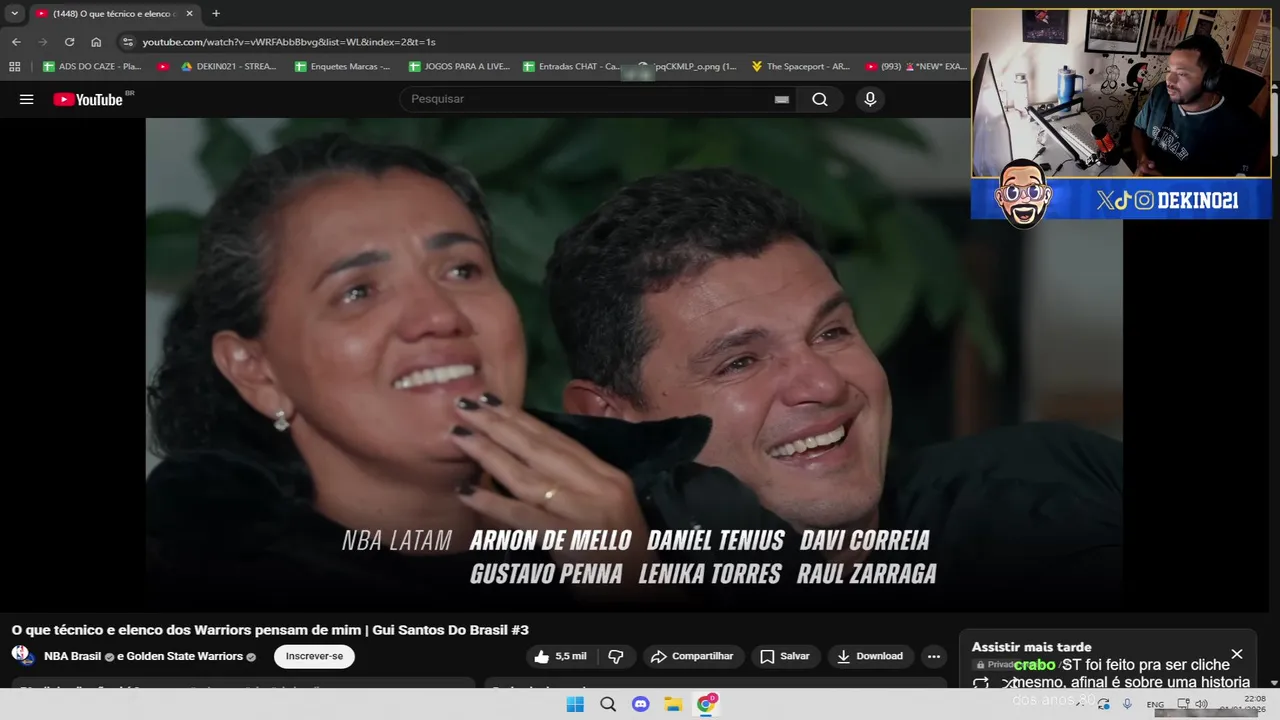Viewport: 1280px width, 720px height.
Task: Like the video with 5,5 mil likes
Action: [x=561, y=656]
